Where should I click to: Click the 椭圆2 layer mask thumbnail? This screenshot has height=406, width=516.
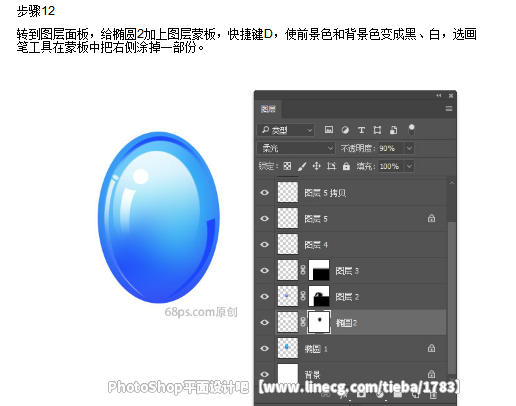[x=319, y=322]
